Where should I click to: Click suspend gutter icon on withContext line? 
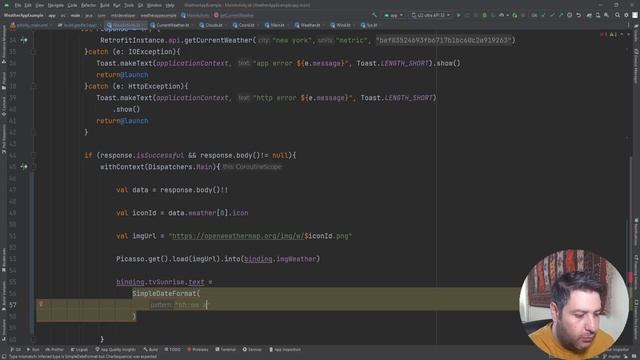click(24, 167)
